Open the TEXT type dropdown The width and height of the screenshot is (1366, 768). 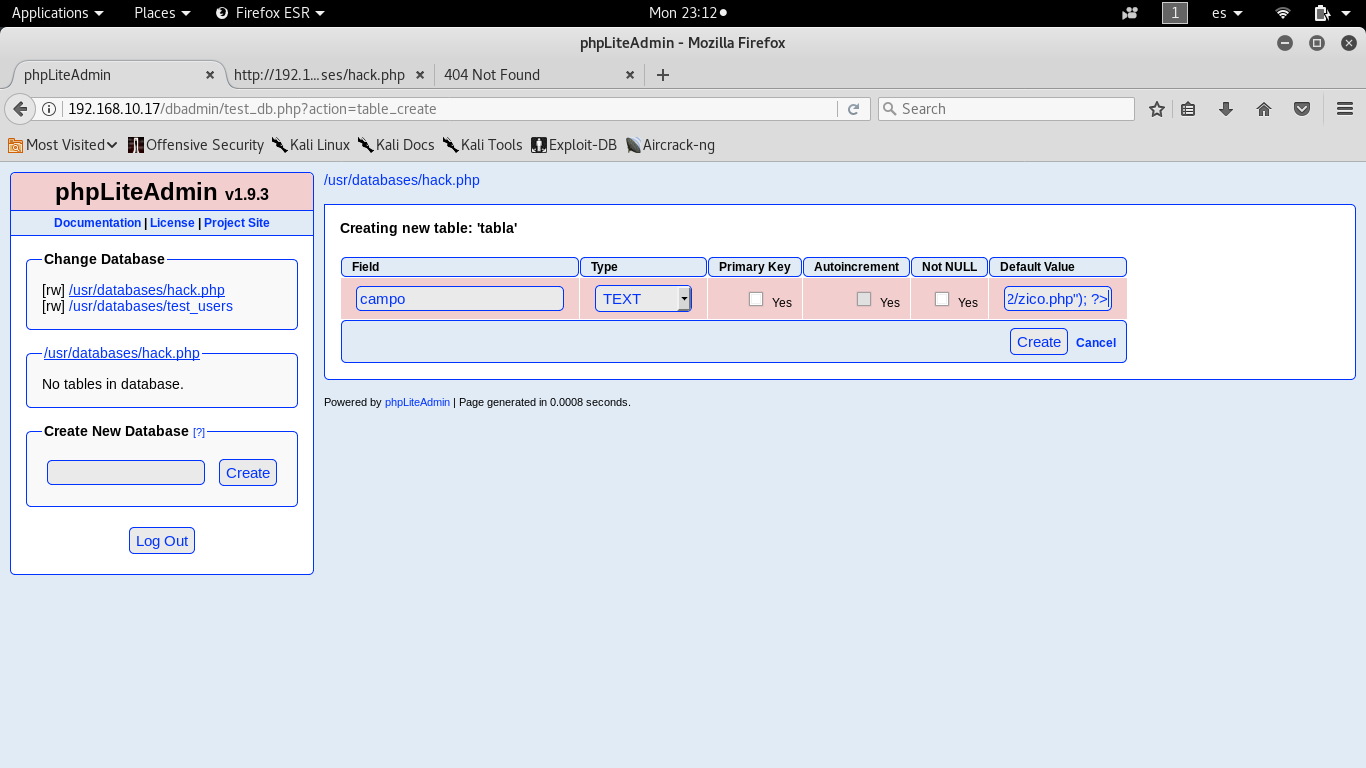click(643, 299)
